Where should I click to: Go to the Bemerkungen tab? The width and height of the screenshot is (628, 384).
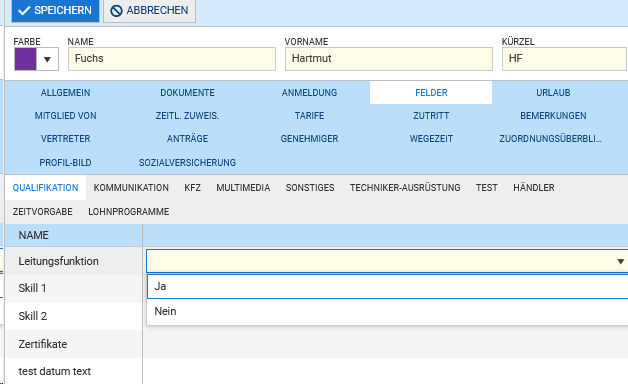point(553,116)
